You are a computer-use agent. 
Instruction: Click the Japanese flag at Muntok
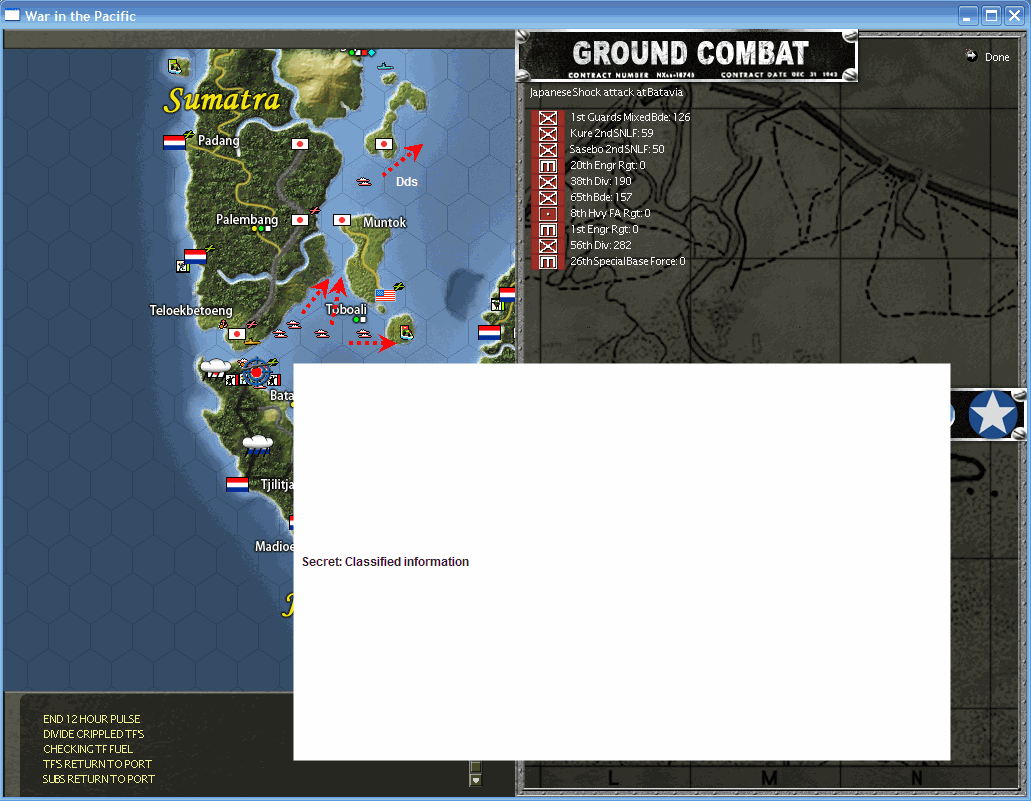click(341, 220)
